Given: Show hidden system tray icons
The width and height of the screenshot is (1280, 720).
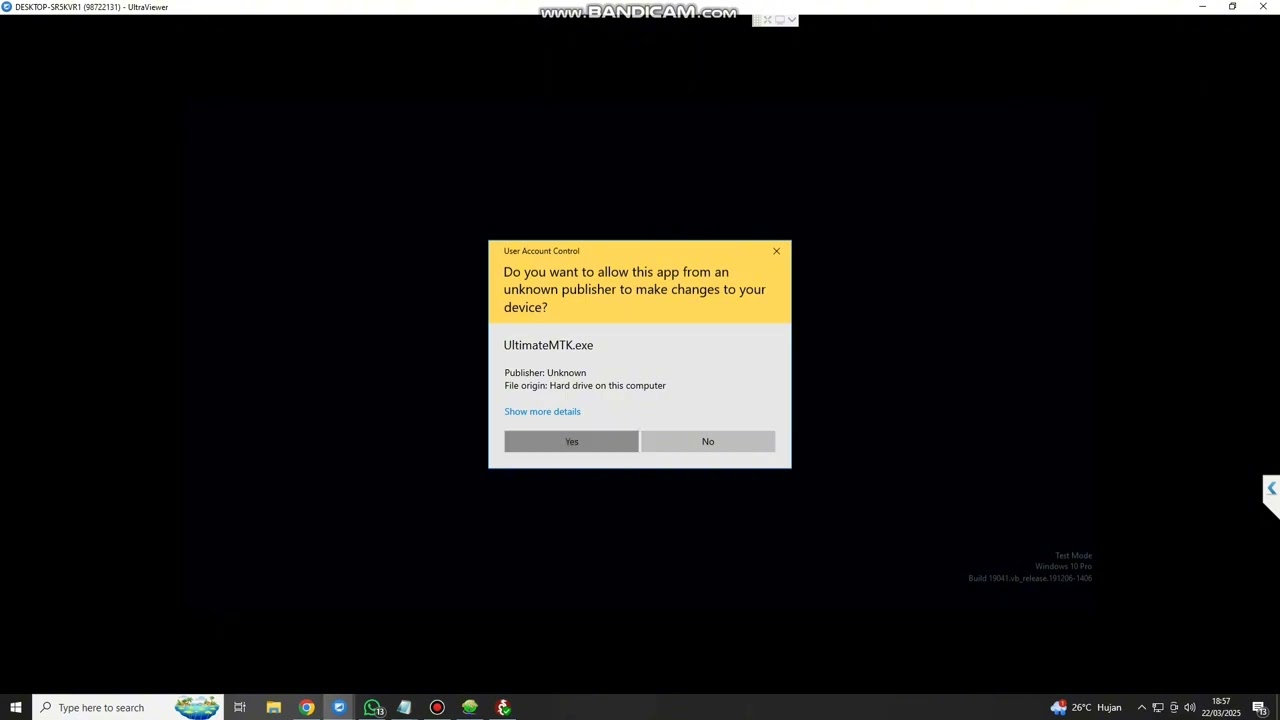Looking at the screenshot, I should coord(1141,707).
